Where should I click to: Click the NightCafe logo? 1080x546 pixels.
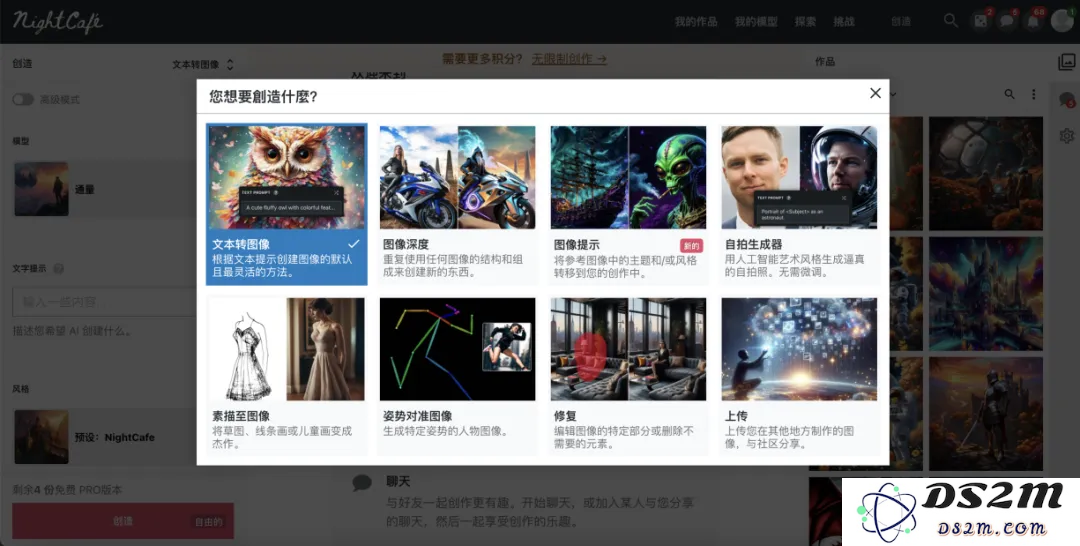(x=57, y=21)
